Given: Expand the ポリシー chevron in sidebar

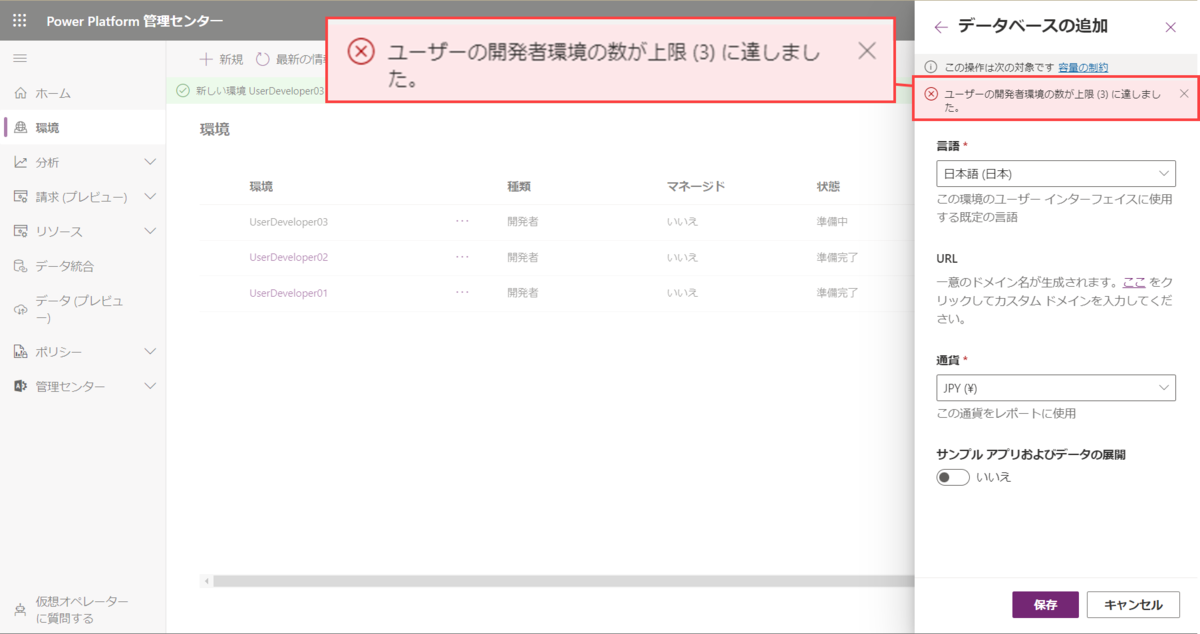Looking at the screenshot, I should click(x=151, y=352).
